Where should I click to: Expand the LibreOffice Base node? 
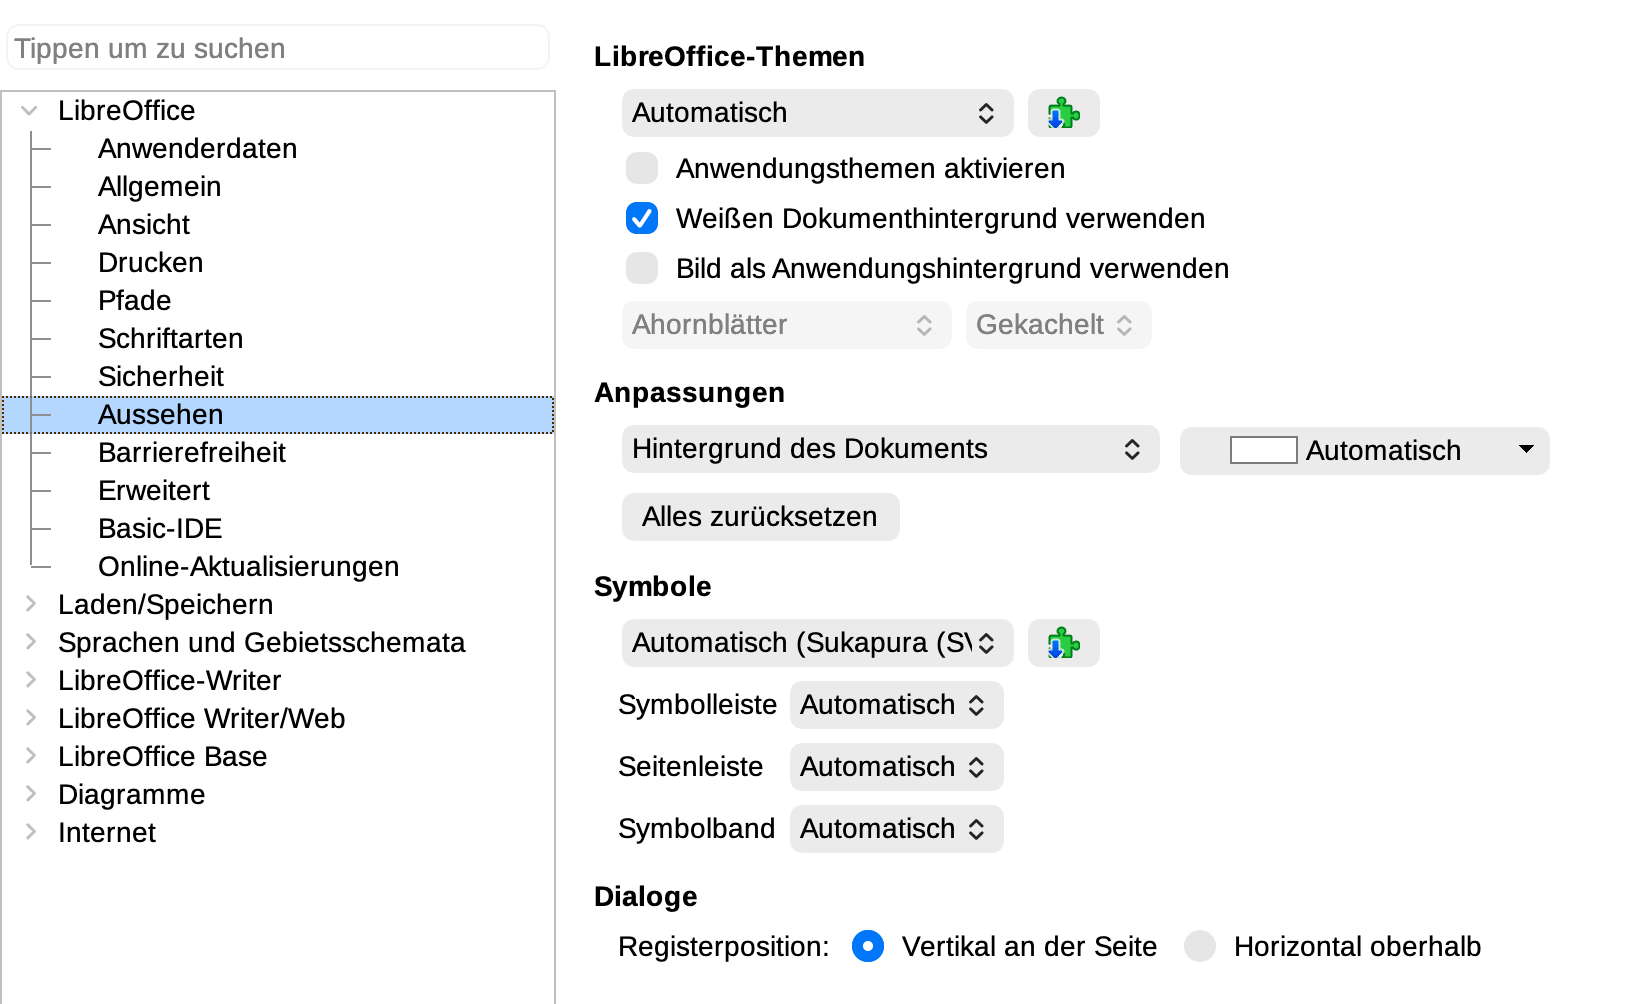click(30, 756)
